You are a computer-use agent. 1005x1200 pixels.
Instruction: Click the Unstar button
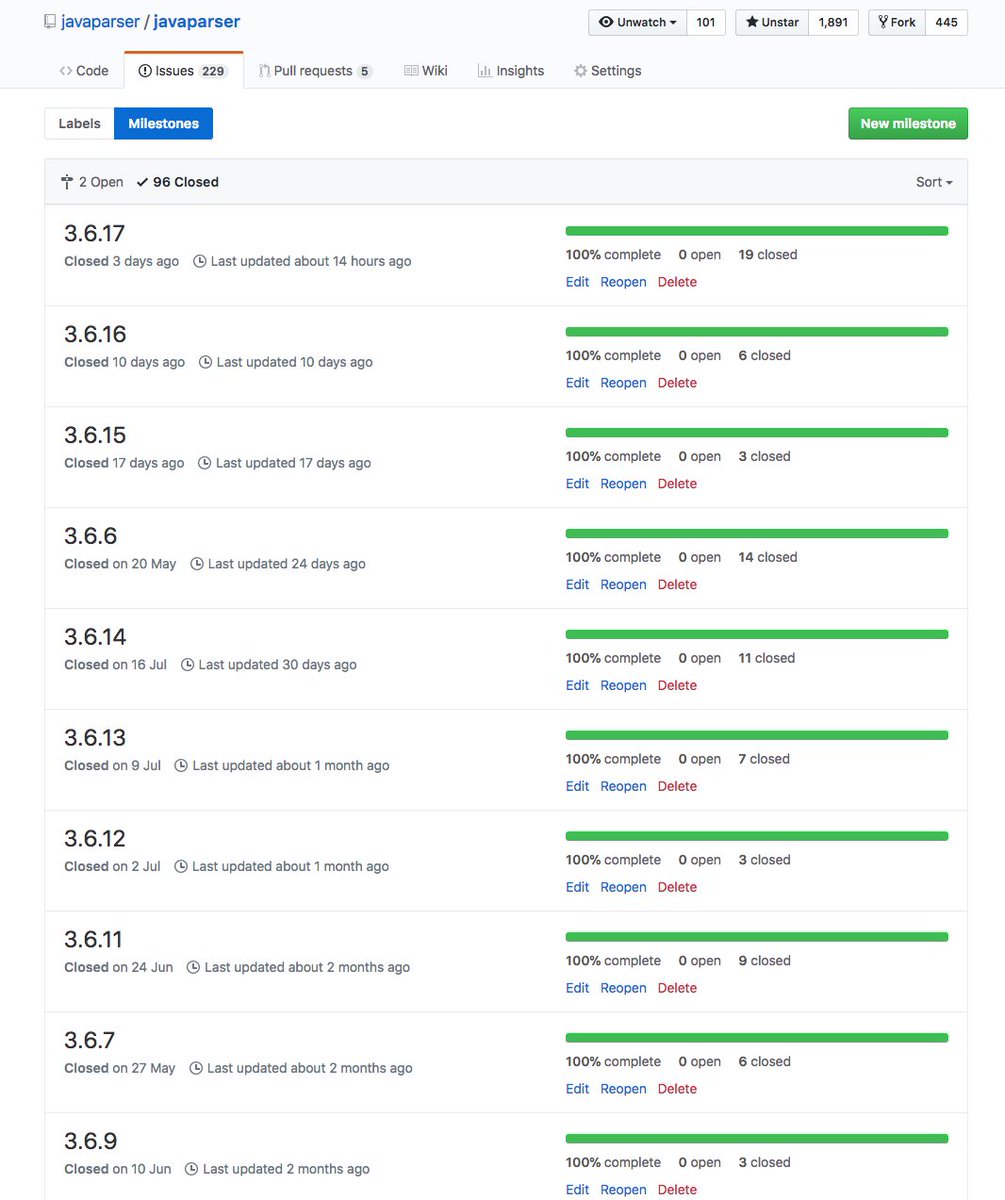pyautogui.click(x=771, y=22)
